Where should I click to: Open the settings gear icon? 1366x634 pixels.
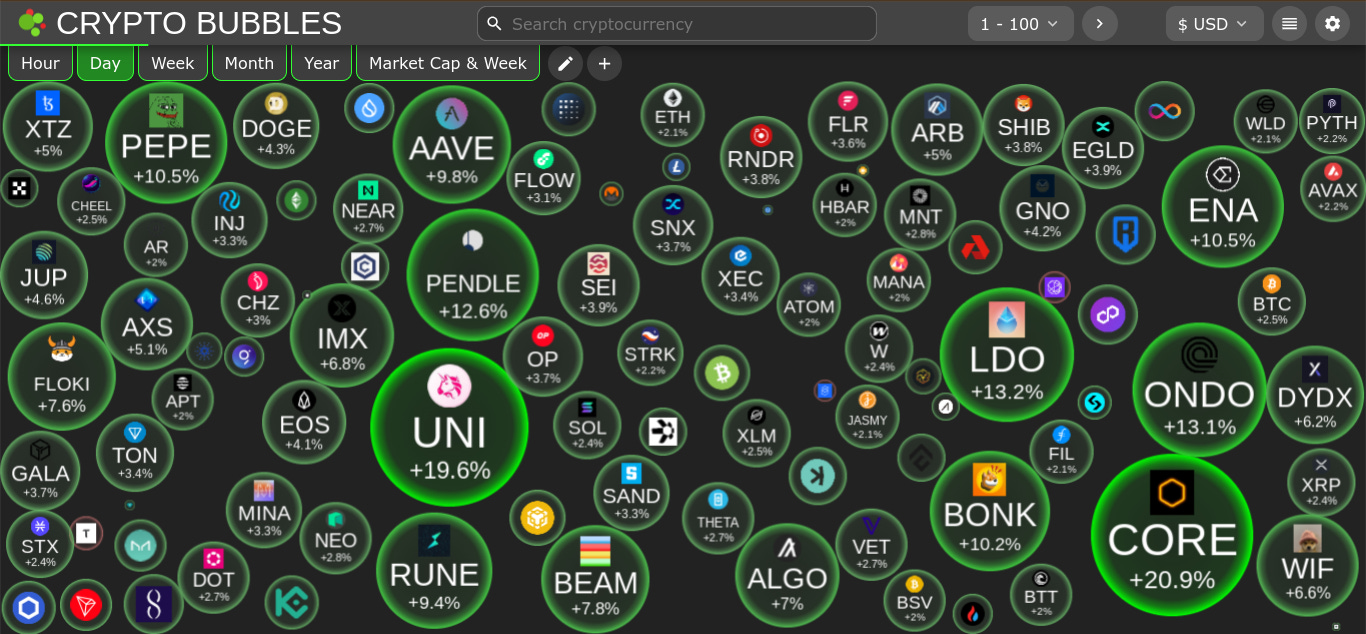1332,24
